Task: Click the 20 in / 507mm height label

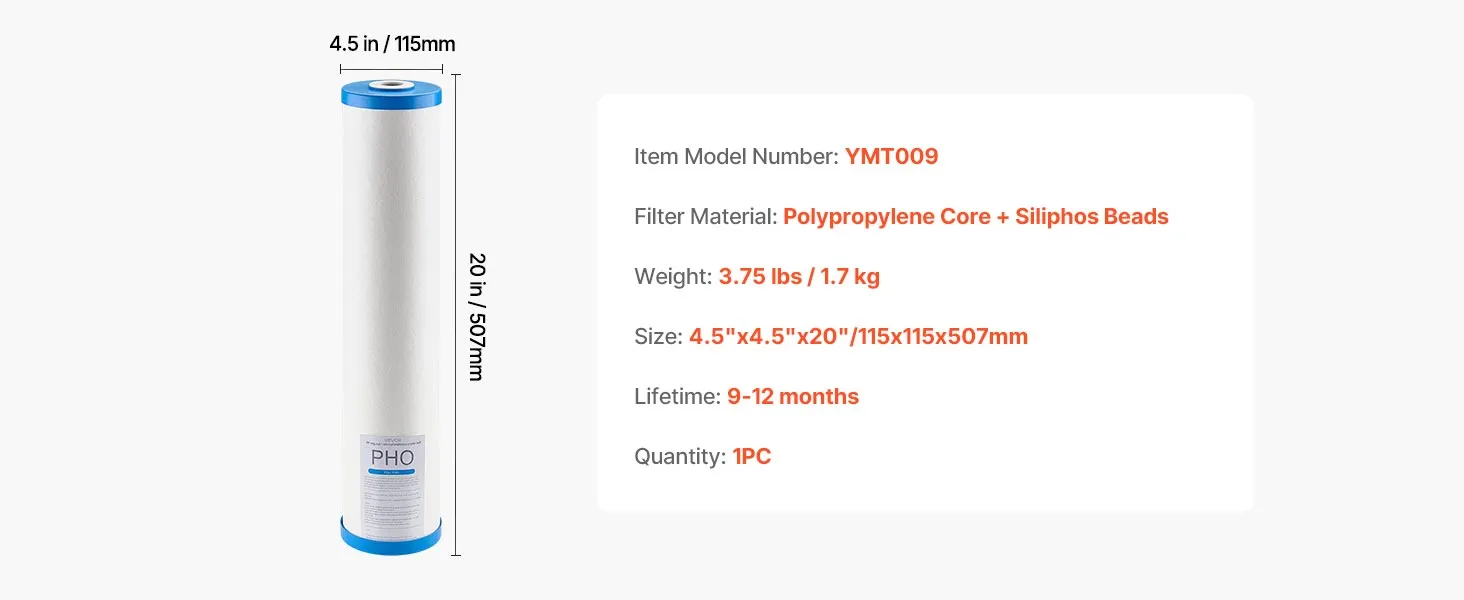Action: pyautogui.click(x=477, y=316)
